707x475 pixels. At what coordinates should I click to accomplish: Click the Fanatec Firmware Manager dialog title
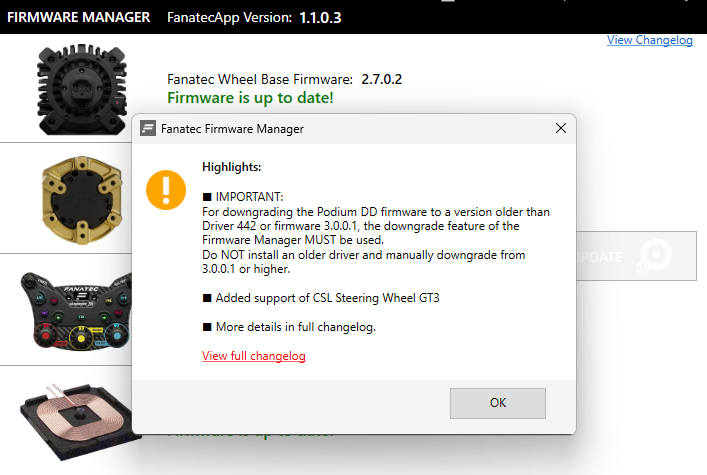[235, 129]
